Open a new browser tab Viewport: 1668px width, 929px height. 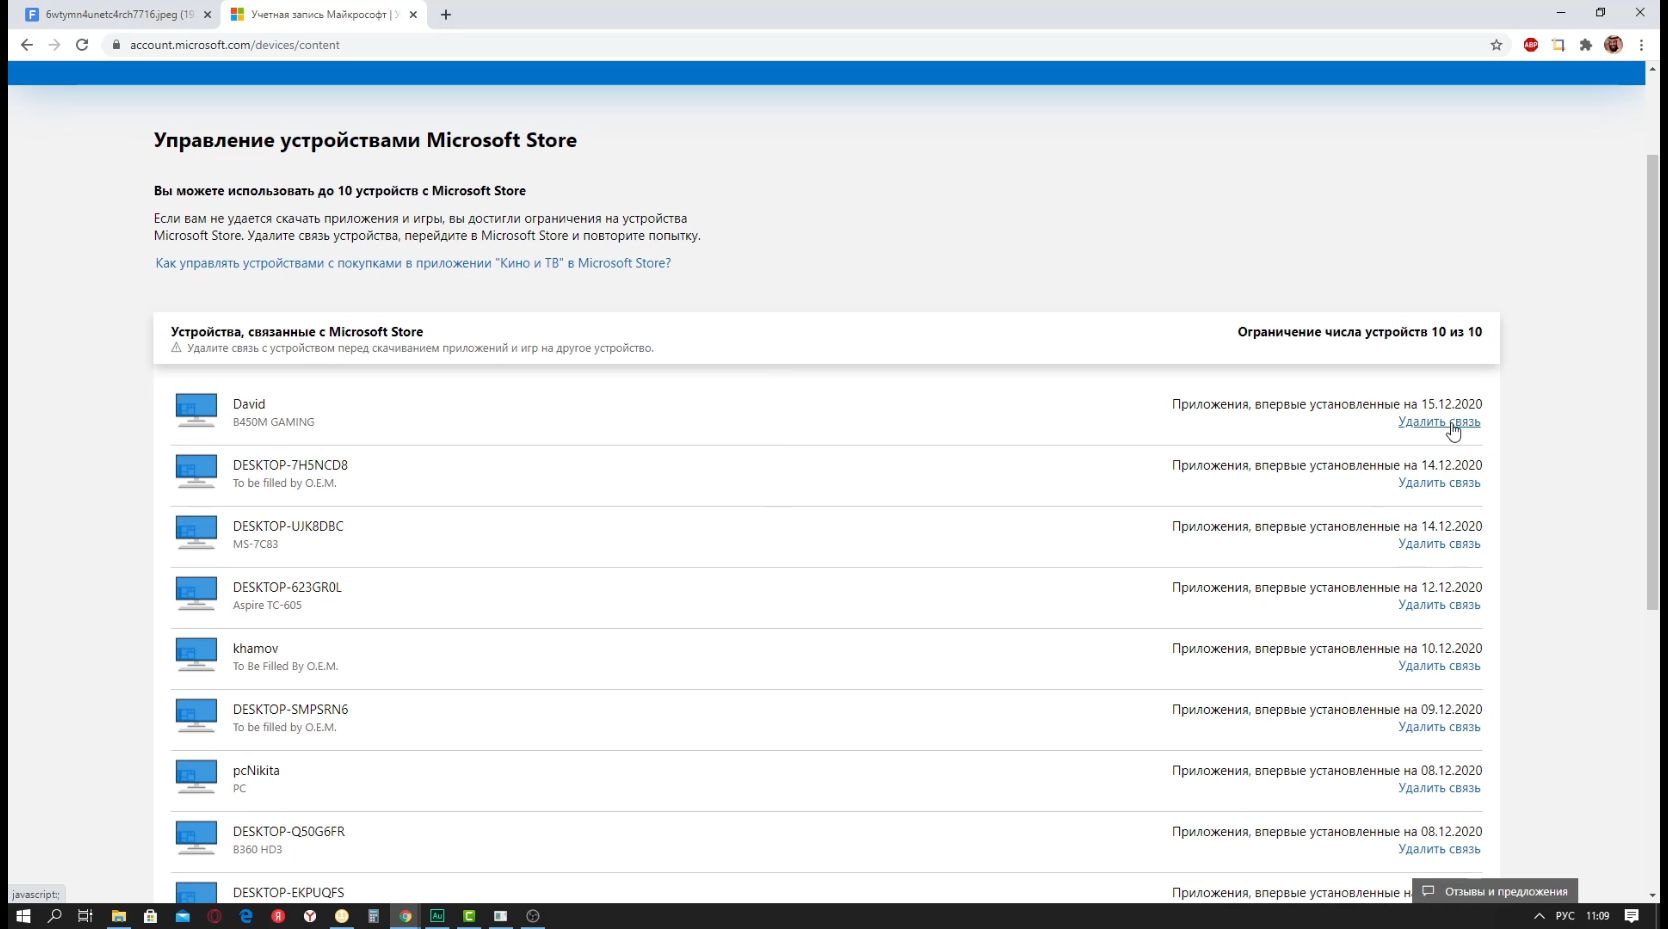446,15
